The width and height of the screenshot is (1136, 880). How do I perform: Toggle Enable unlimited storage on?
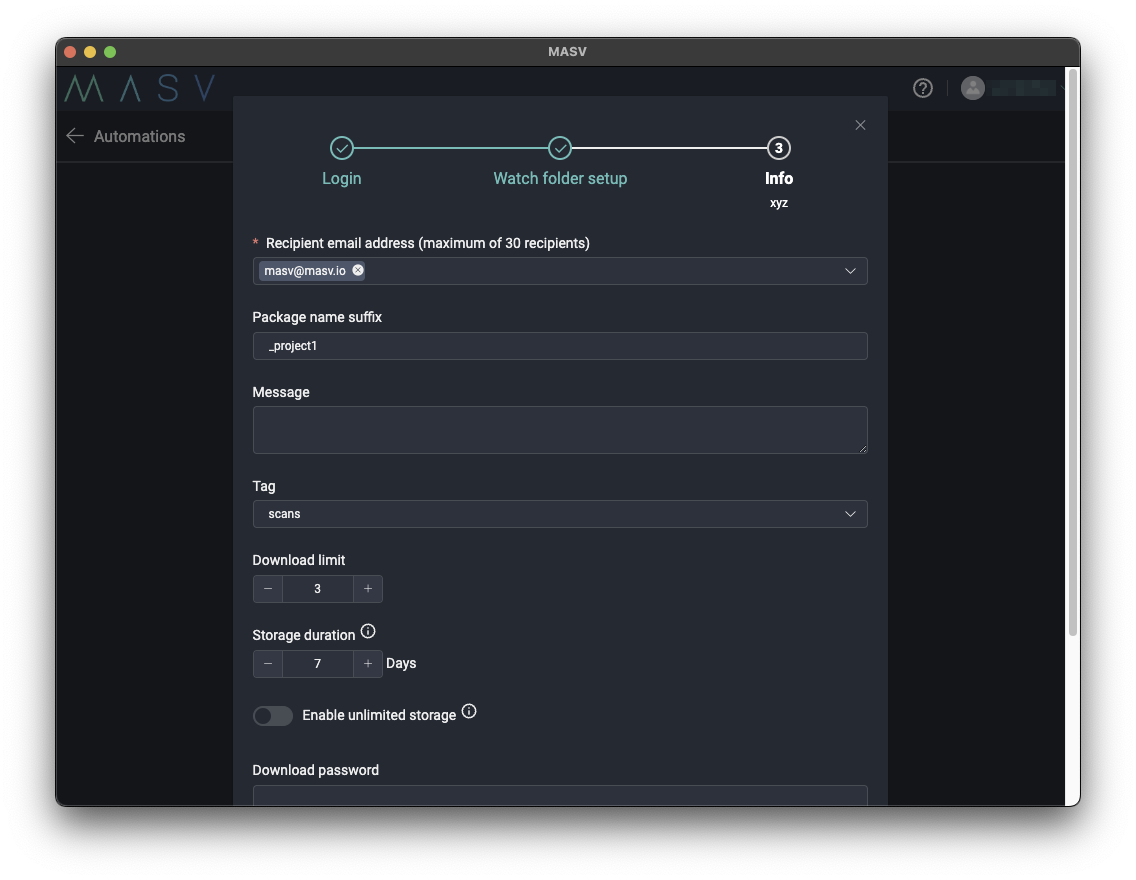click(x=272, y=715)
